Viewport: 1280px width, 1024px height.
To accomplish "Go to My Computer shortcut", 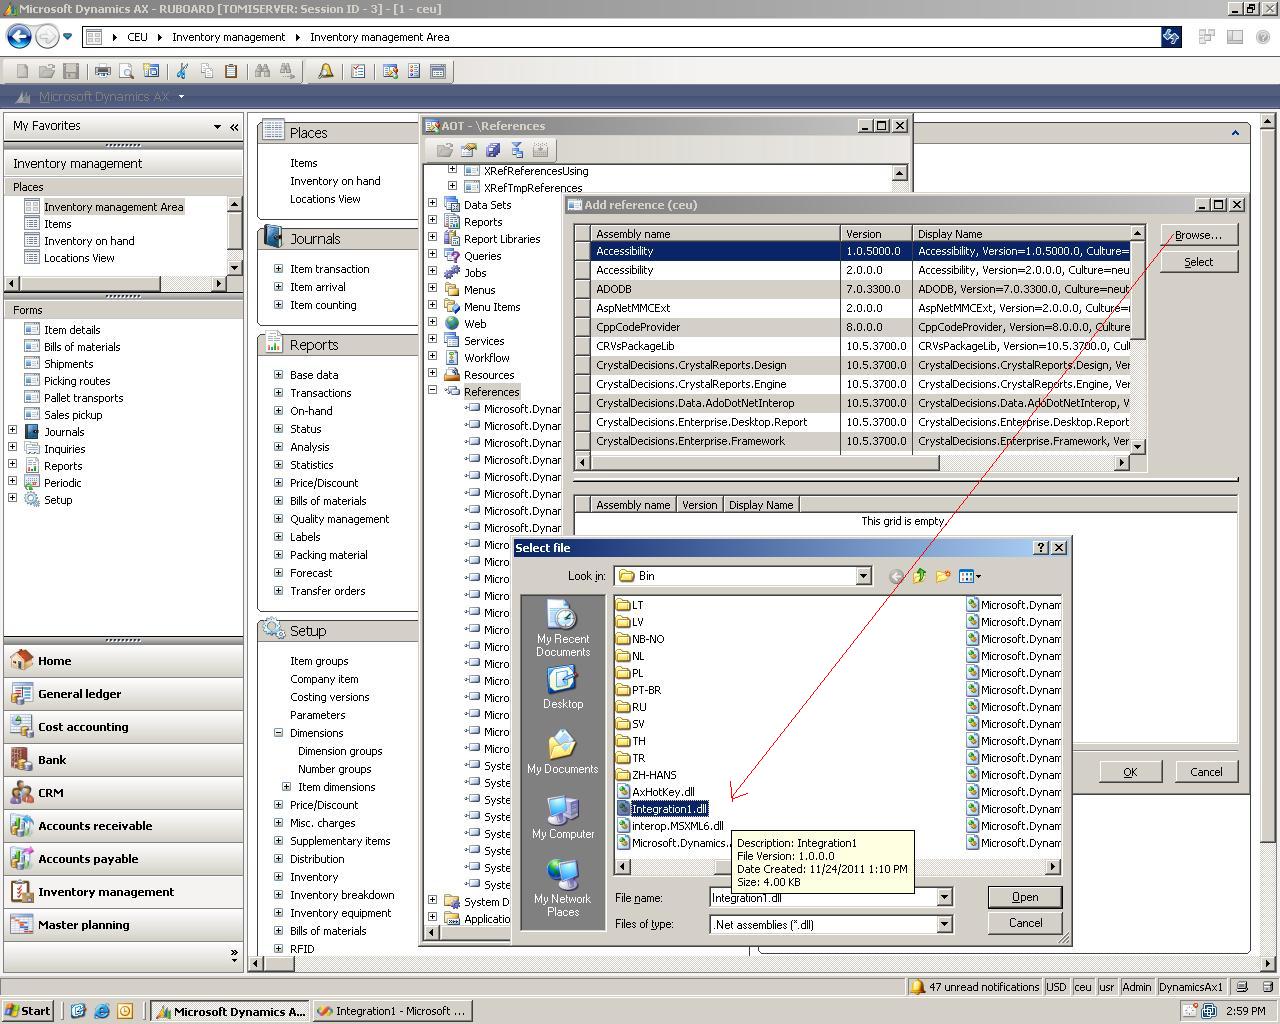I will coord(563,818).
